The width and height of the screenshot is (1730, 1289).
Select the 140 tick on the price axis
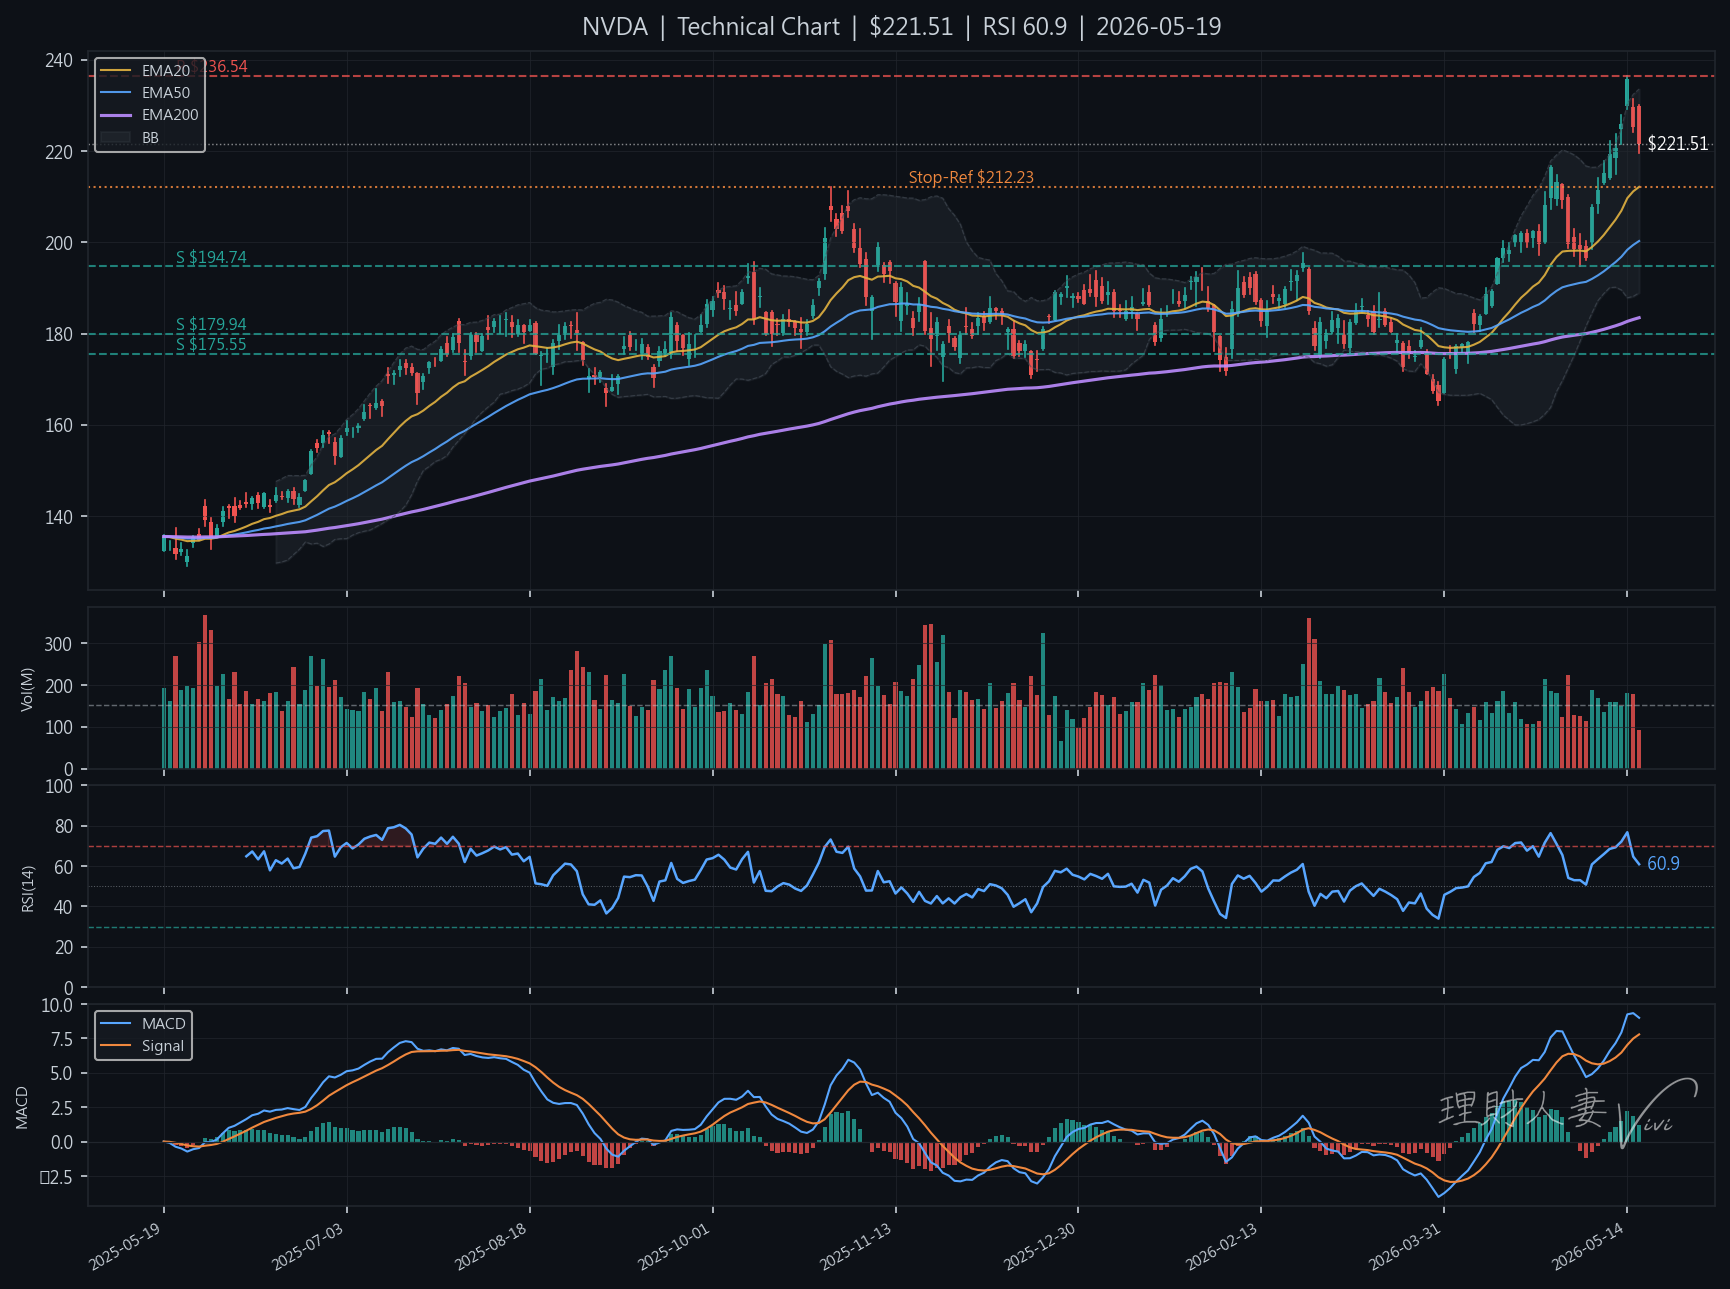(59, 517)
